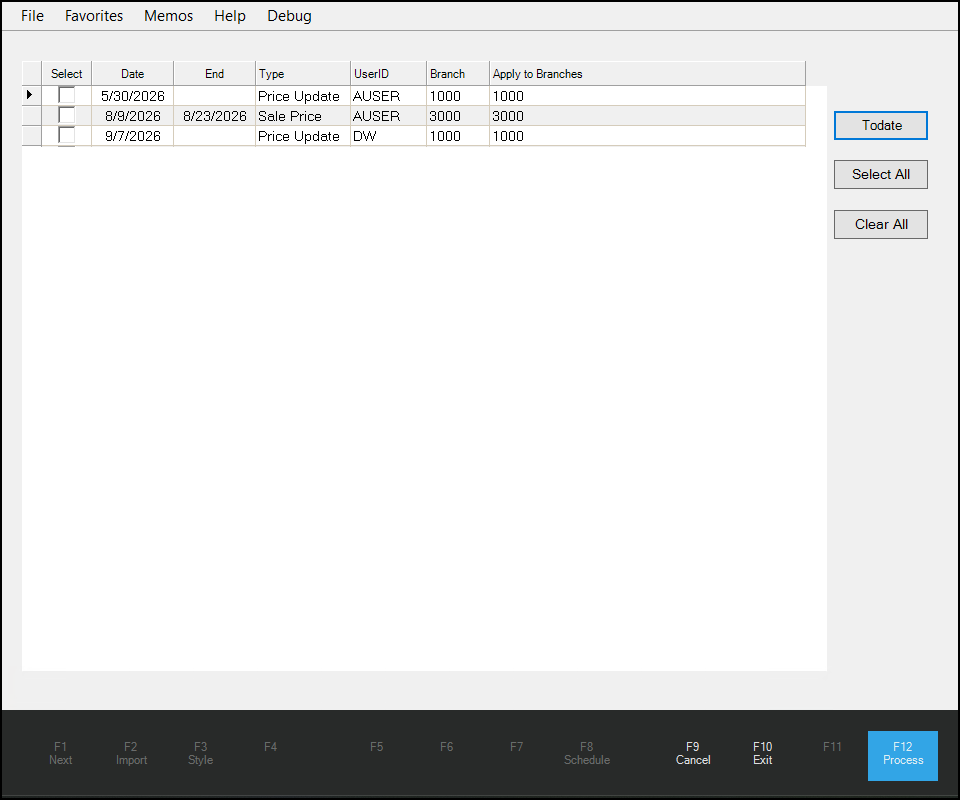Click the Type column header
Image resolution: width=960 pixels, height=800 pixels.
(x=271, y=73)
